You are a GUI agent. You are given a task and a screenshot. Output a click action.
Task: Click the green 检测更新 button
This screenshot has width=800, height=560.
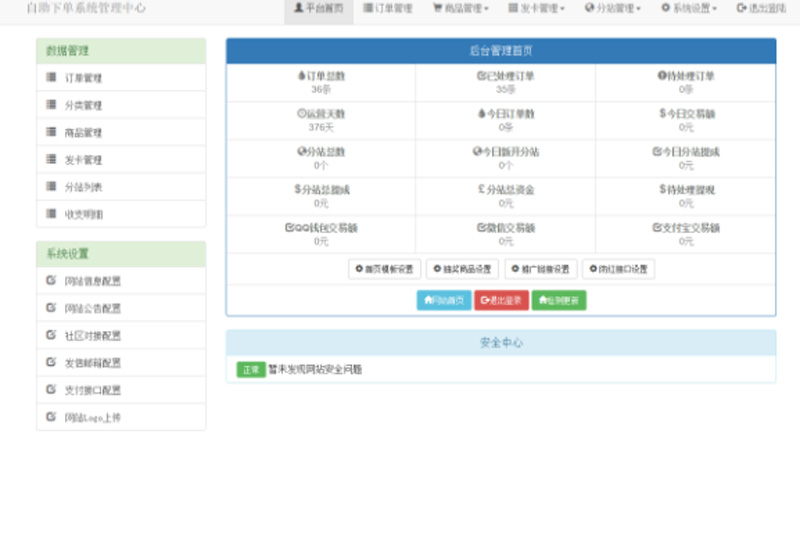pyautogui.click(x=559, y=300)
